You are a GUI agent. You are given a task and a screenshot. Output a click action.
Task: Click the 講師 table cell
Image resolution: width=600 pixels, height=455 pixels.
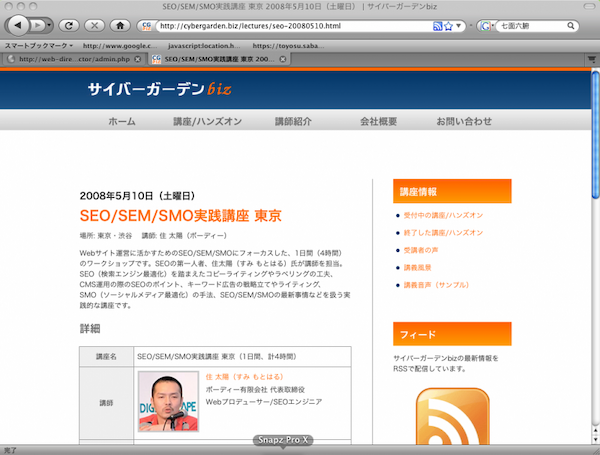(106, 403)
